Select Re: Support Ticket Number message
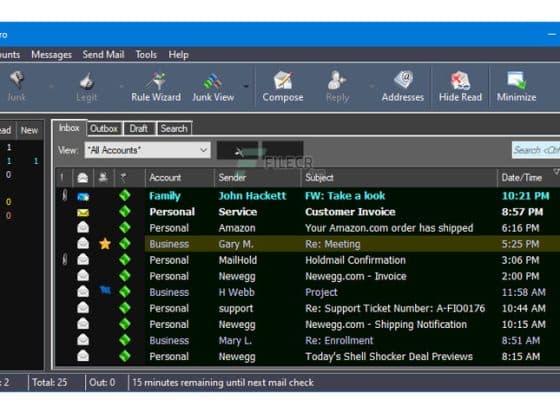The image size is (560, 420). click(395, 308)
